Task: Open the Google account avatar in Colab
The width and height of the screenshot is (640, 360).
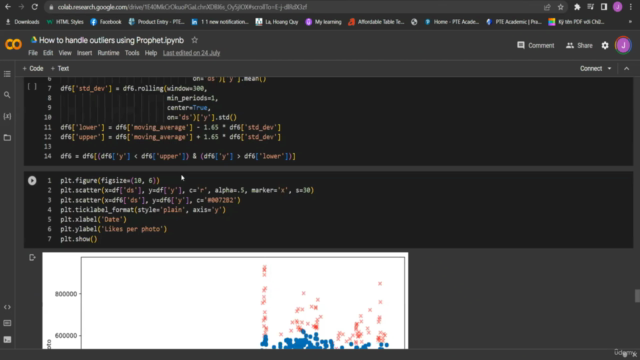Action: tap(623, 45)
